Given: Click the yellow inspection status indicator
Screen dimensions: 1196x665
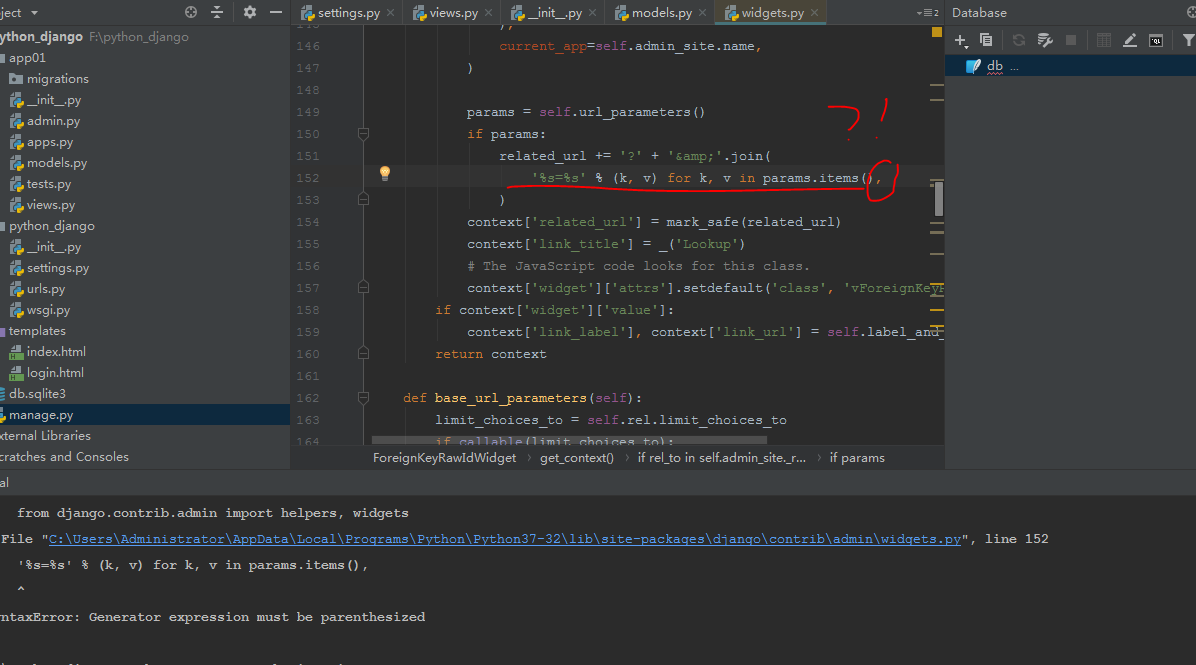Looking at the screenshot, I should click(x=937, y=32).
